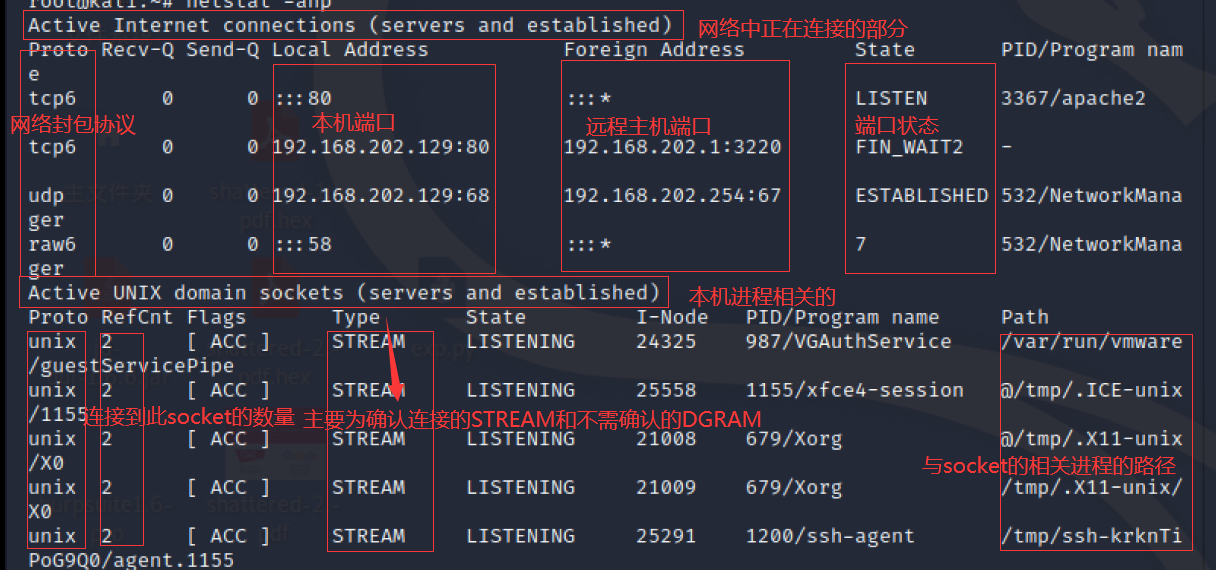
Task: Click program "1200/ssh-agent"
Action: pyautogui.click(x=830, y=536)
